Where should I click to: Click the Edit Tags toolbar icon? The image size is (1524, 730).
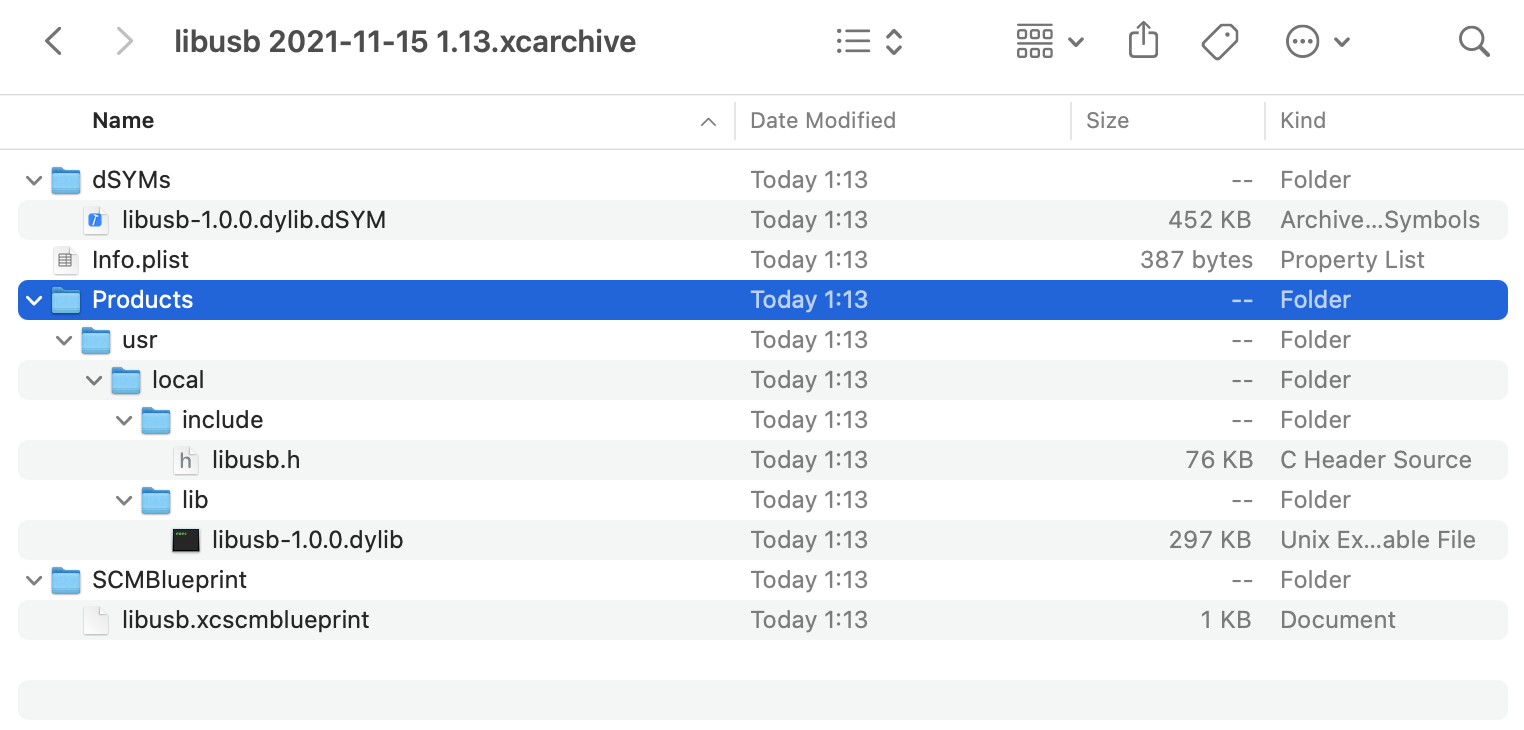click(1220, 41)
